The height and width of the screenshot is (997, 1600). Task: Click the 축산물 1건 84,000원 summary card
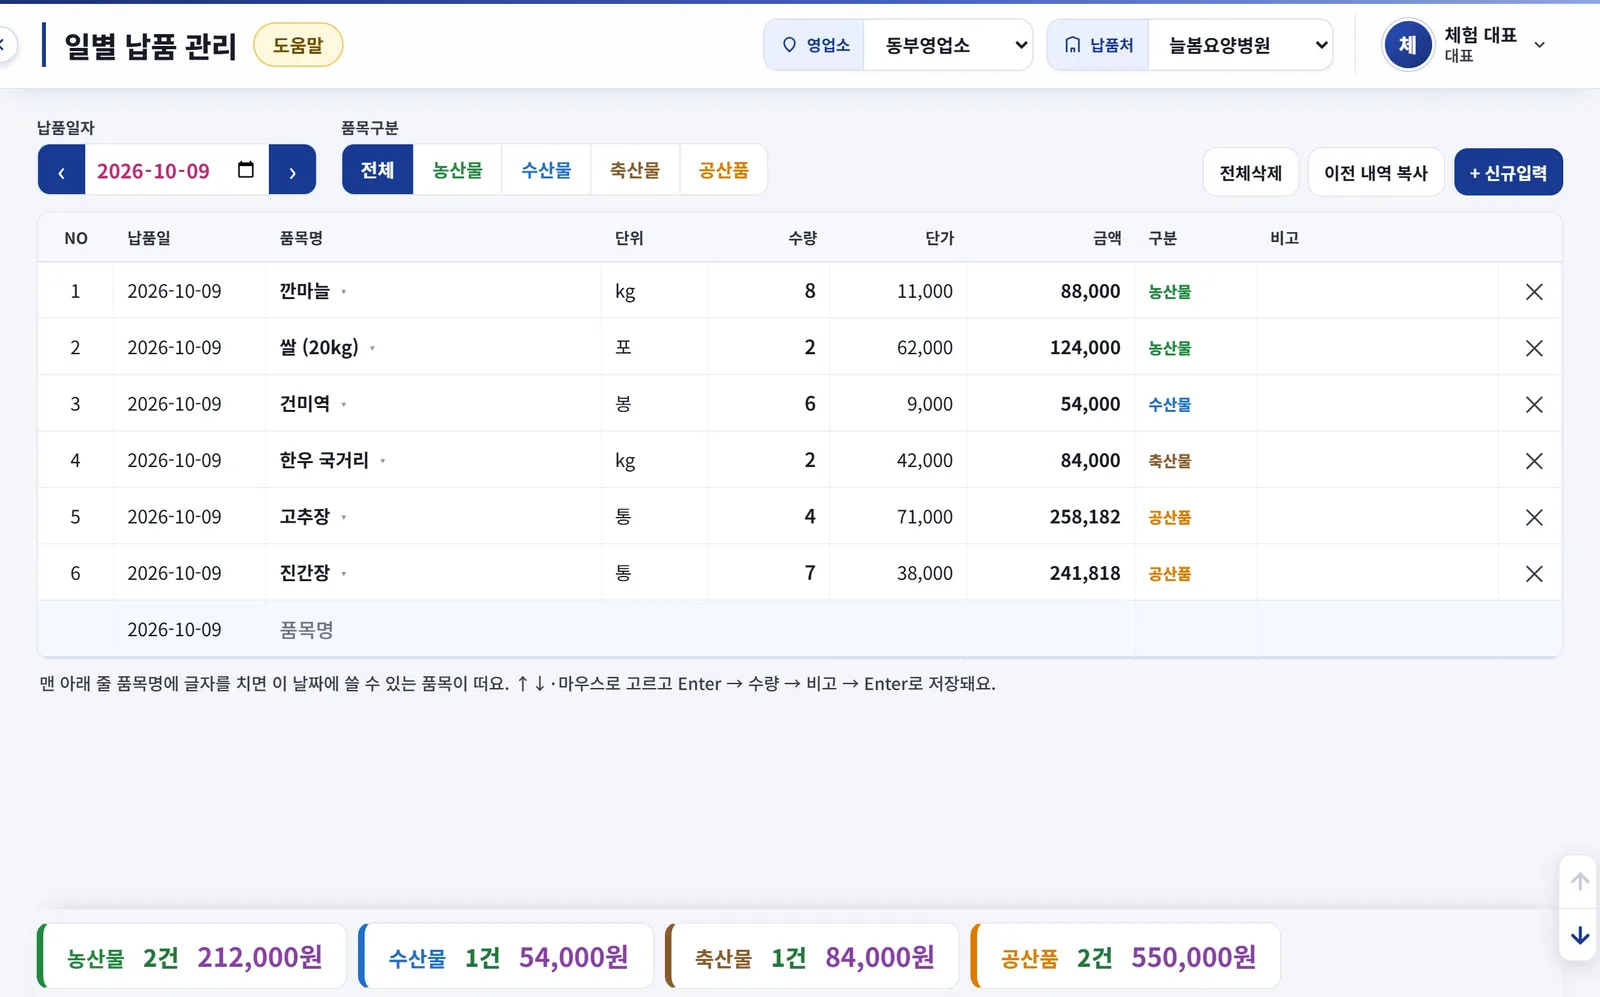coord(812,957)
